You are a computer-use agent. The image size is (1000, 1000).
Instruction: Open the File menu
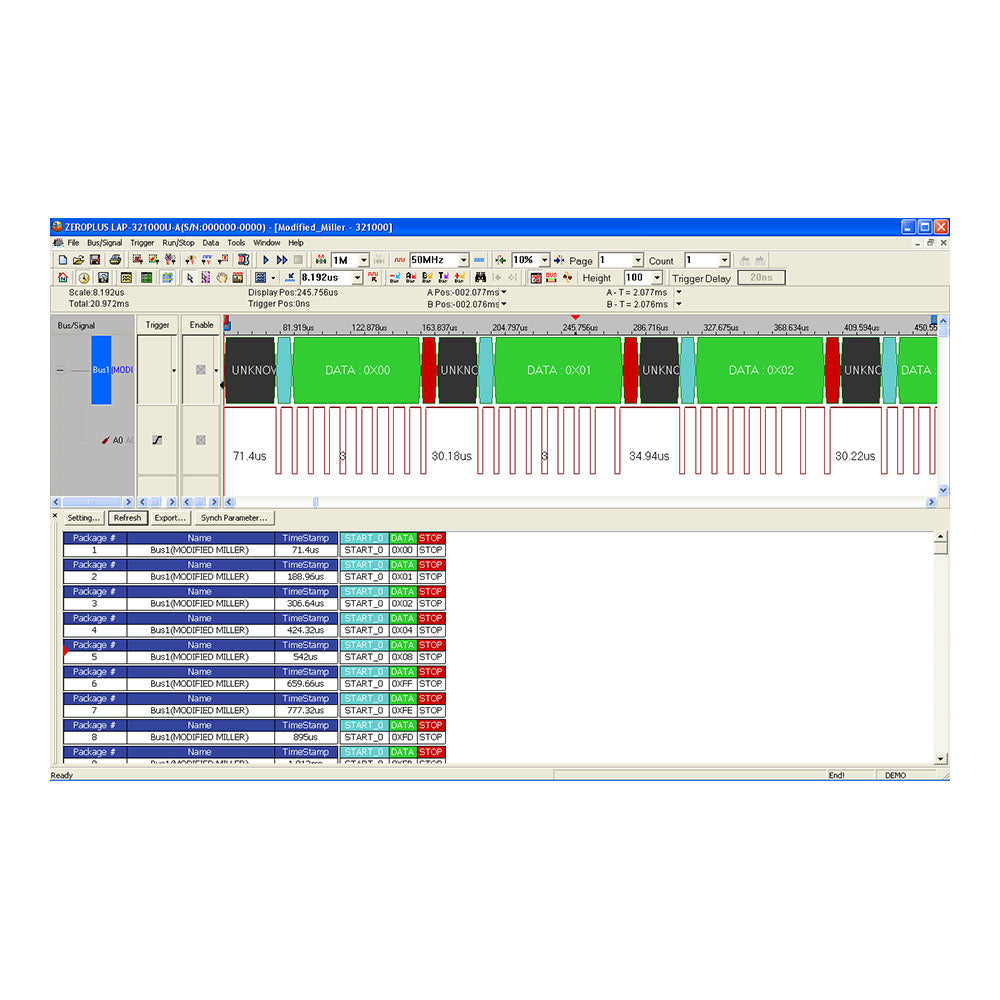point(73,242)
